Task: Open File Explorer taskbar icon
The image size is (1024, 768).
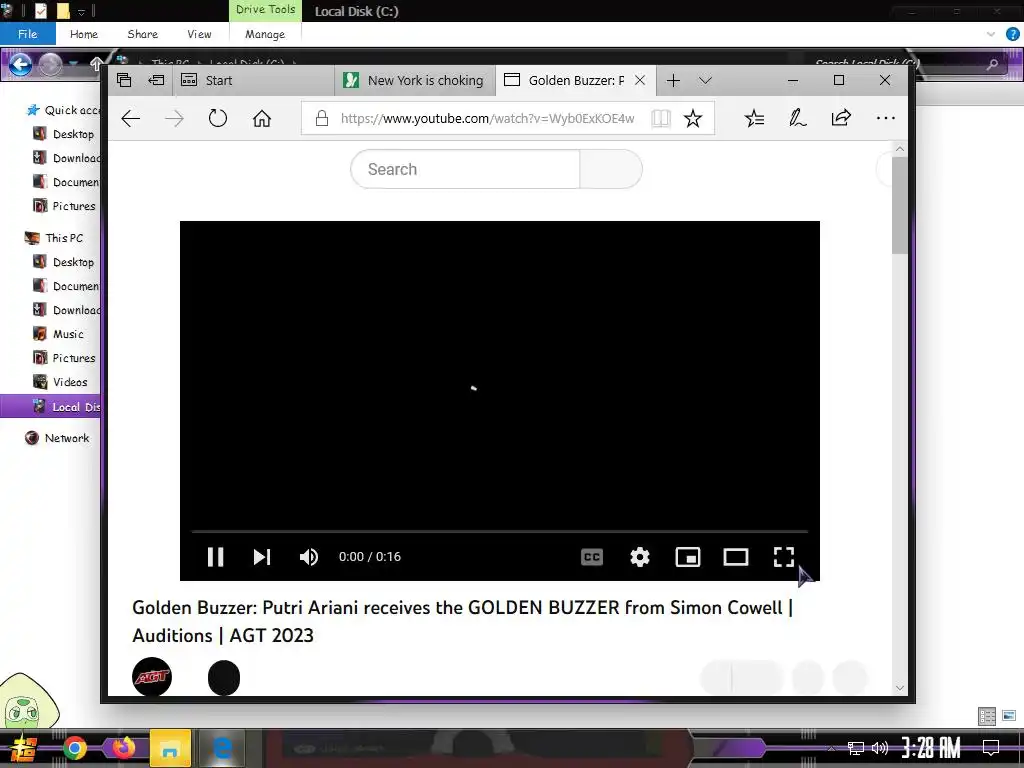Action: click(170, 748)
